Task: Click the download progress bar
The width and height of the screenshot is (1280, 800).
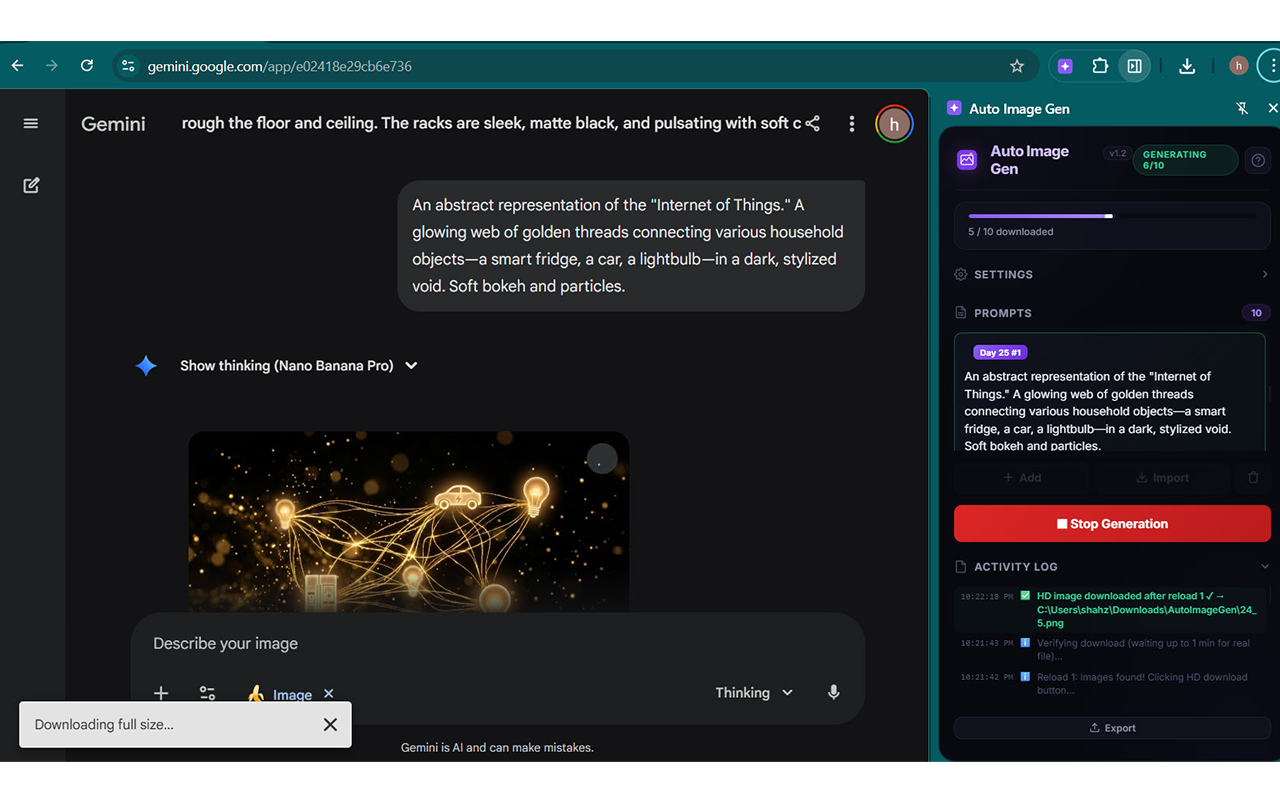Action: (1112, 216)
